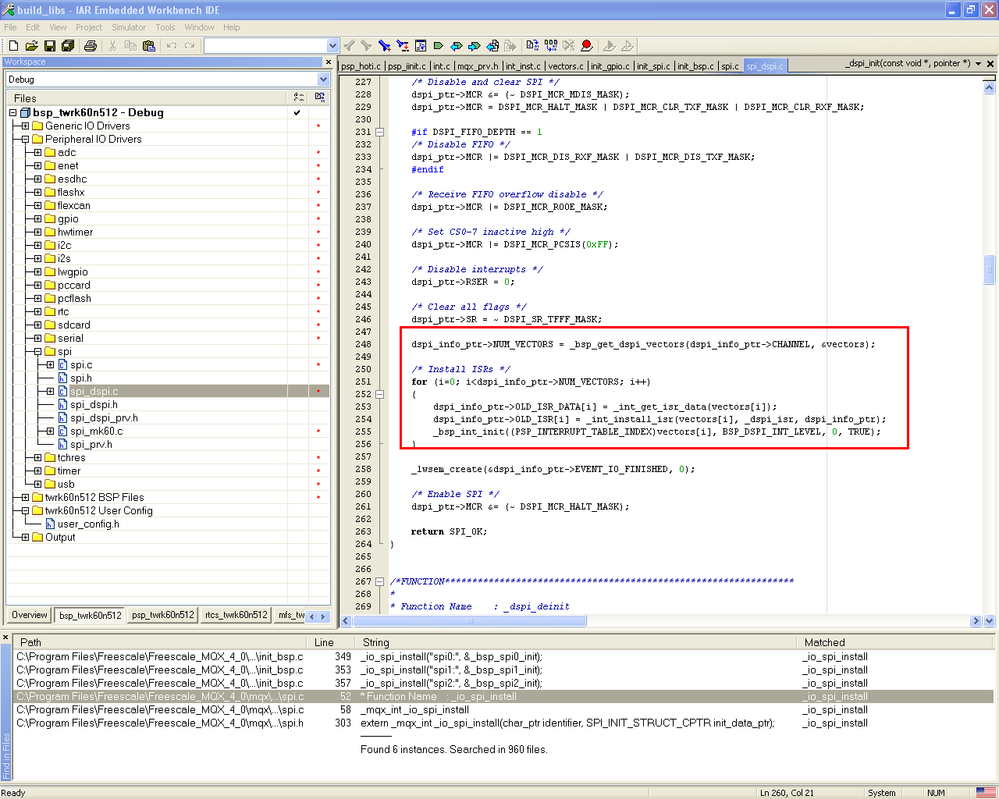This screenshot has height=799, width=999.
Task: Switch to the vectors.c editor tab
Action: point(566,66)
